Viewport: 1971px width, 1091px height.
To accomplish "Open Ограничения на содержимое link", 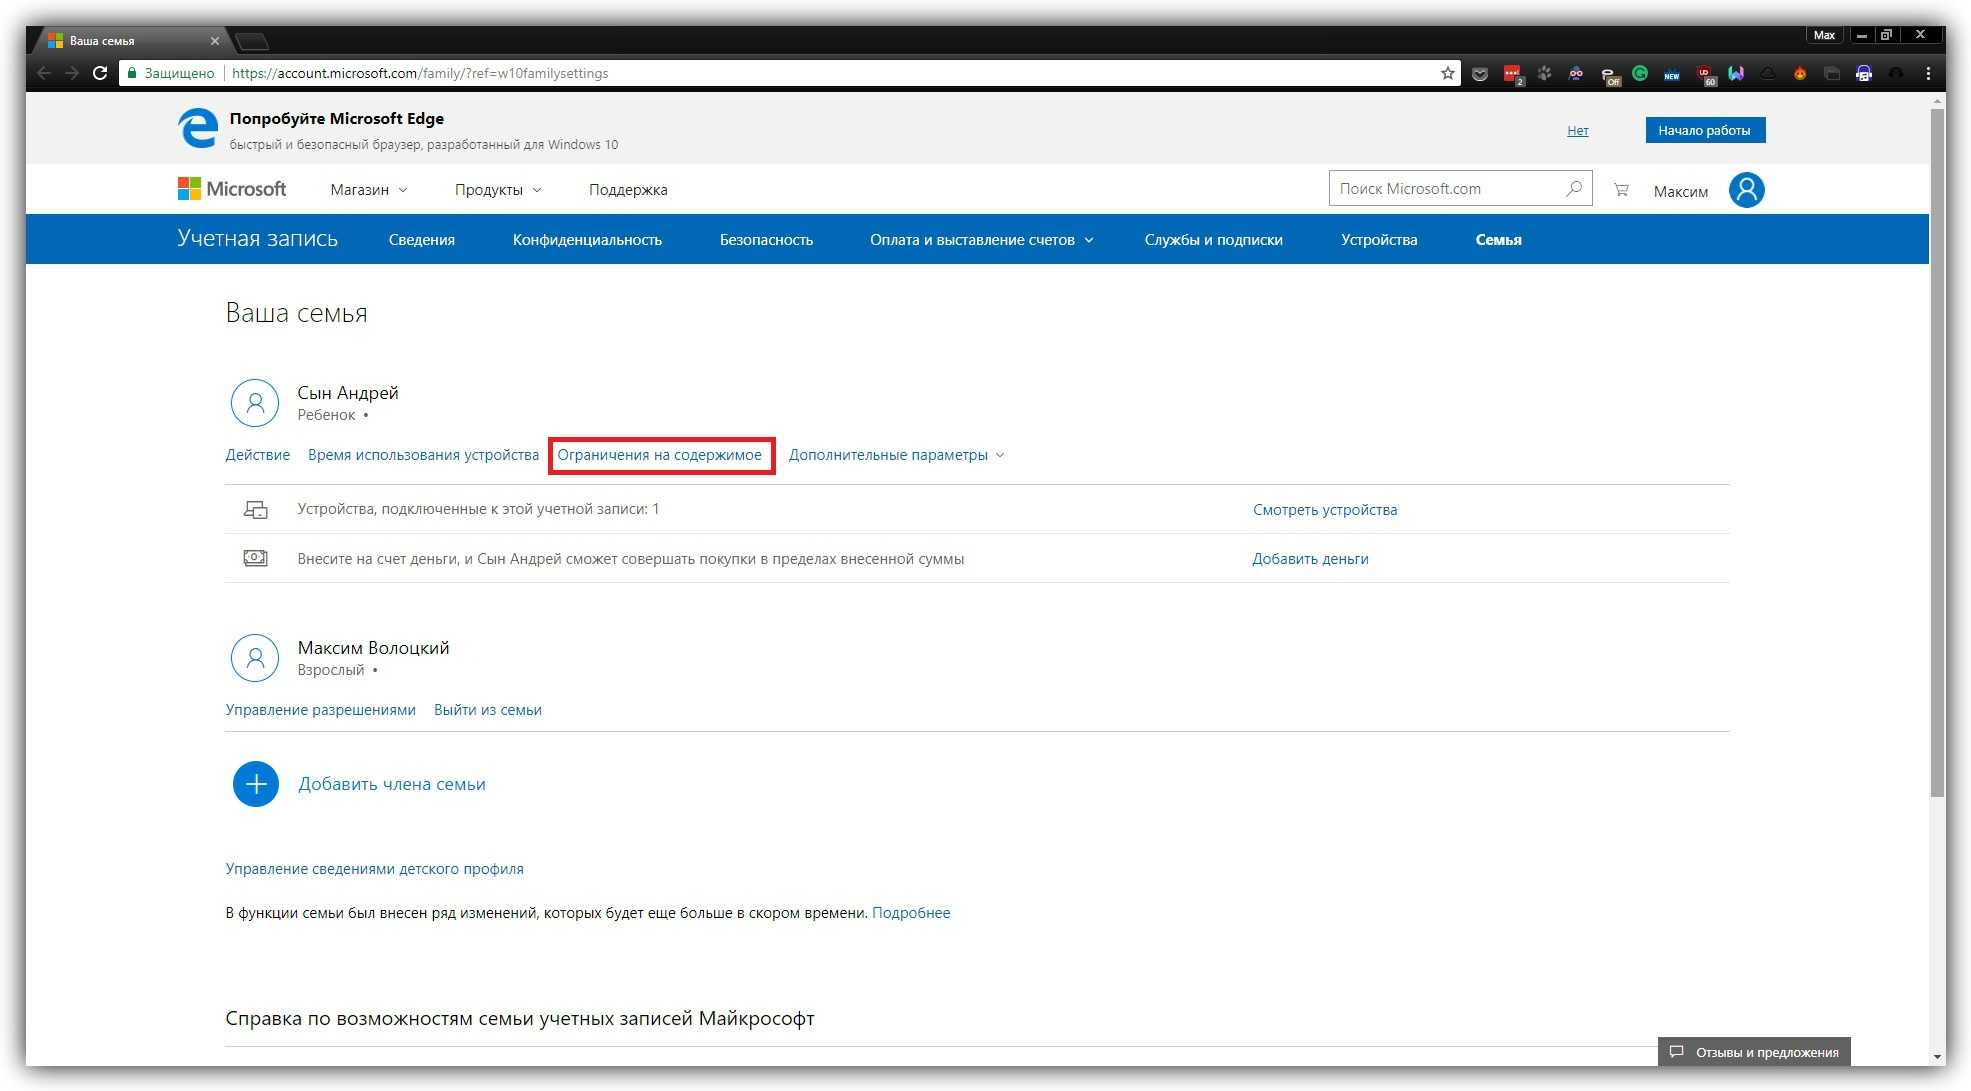I will 659,455.
